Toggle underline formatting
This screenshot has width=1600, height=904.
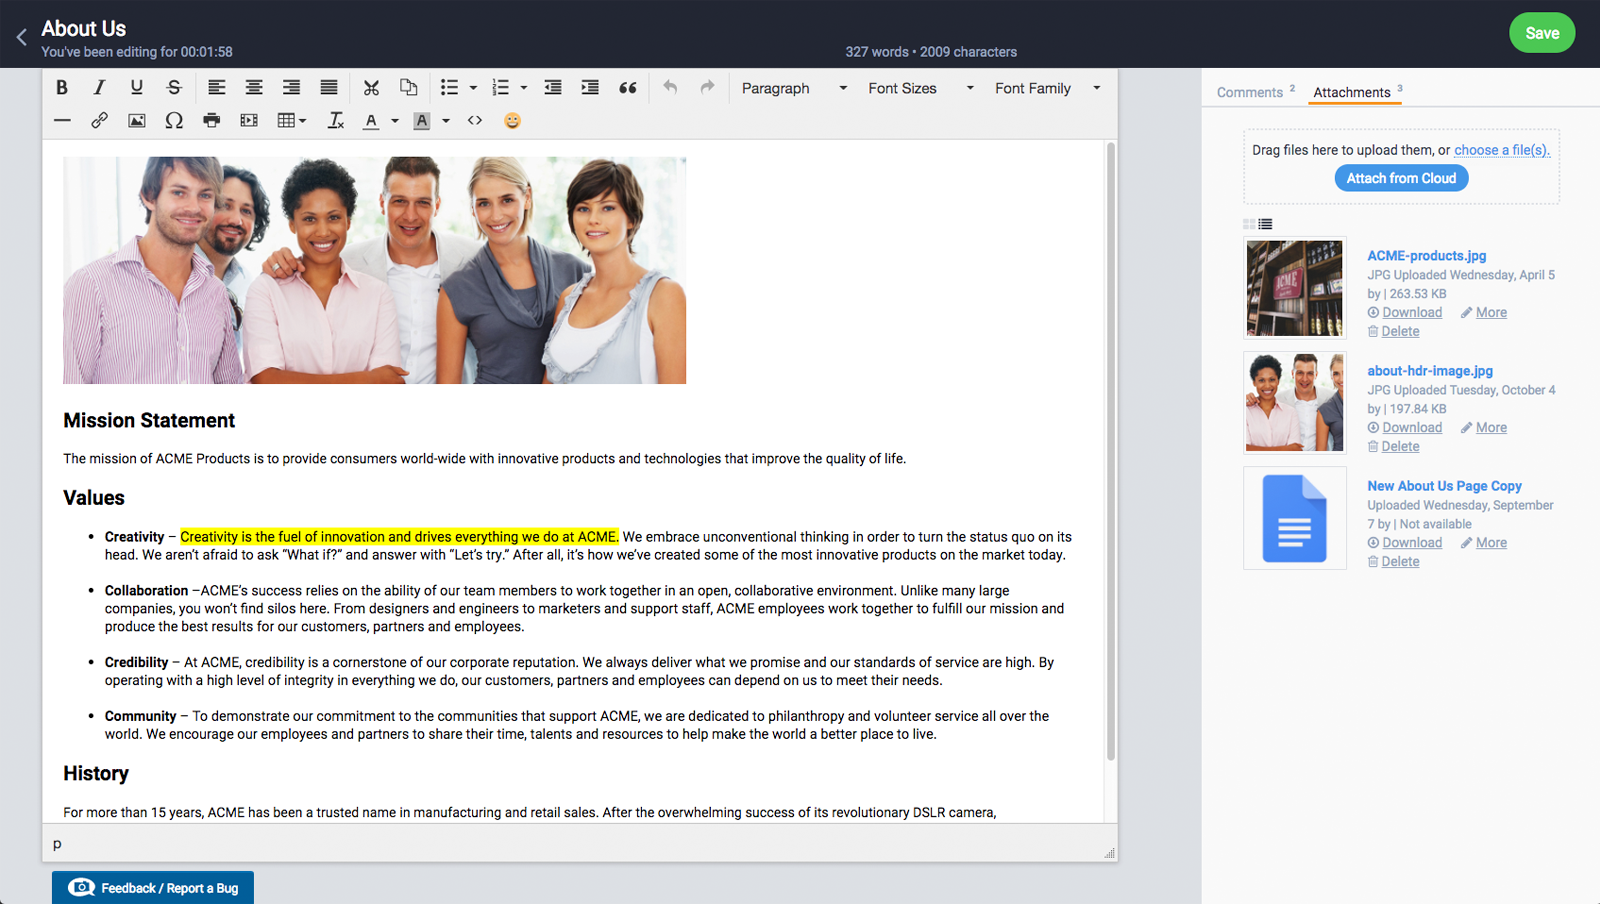[137, 88]
